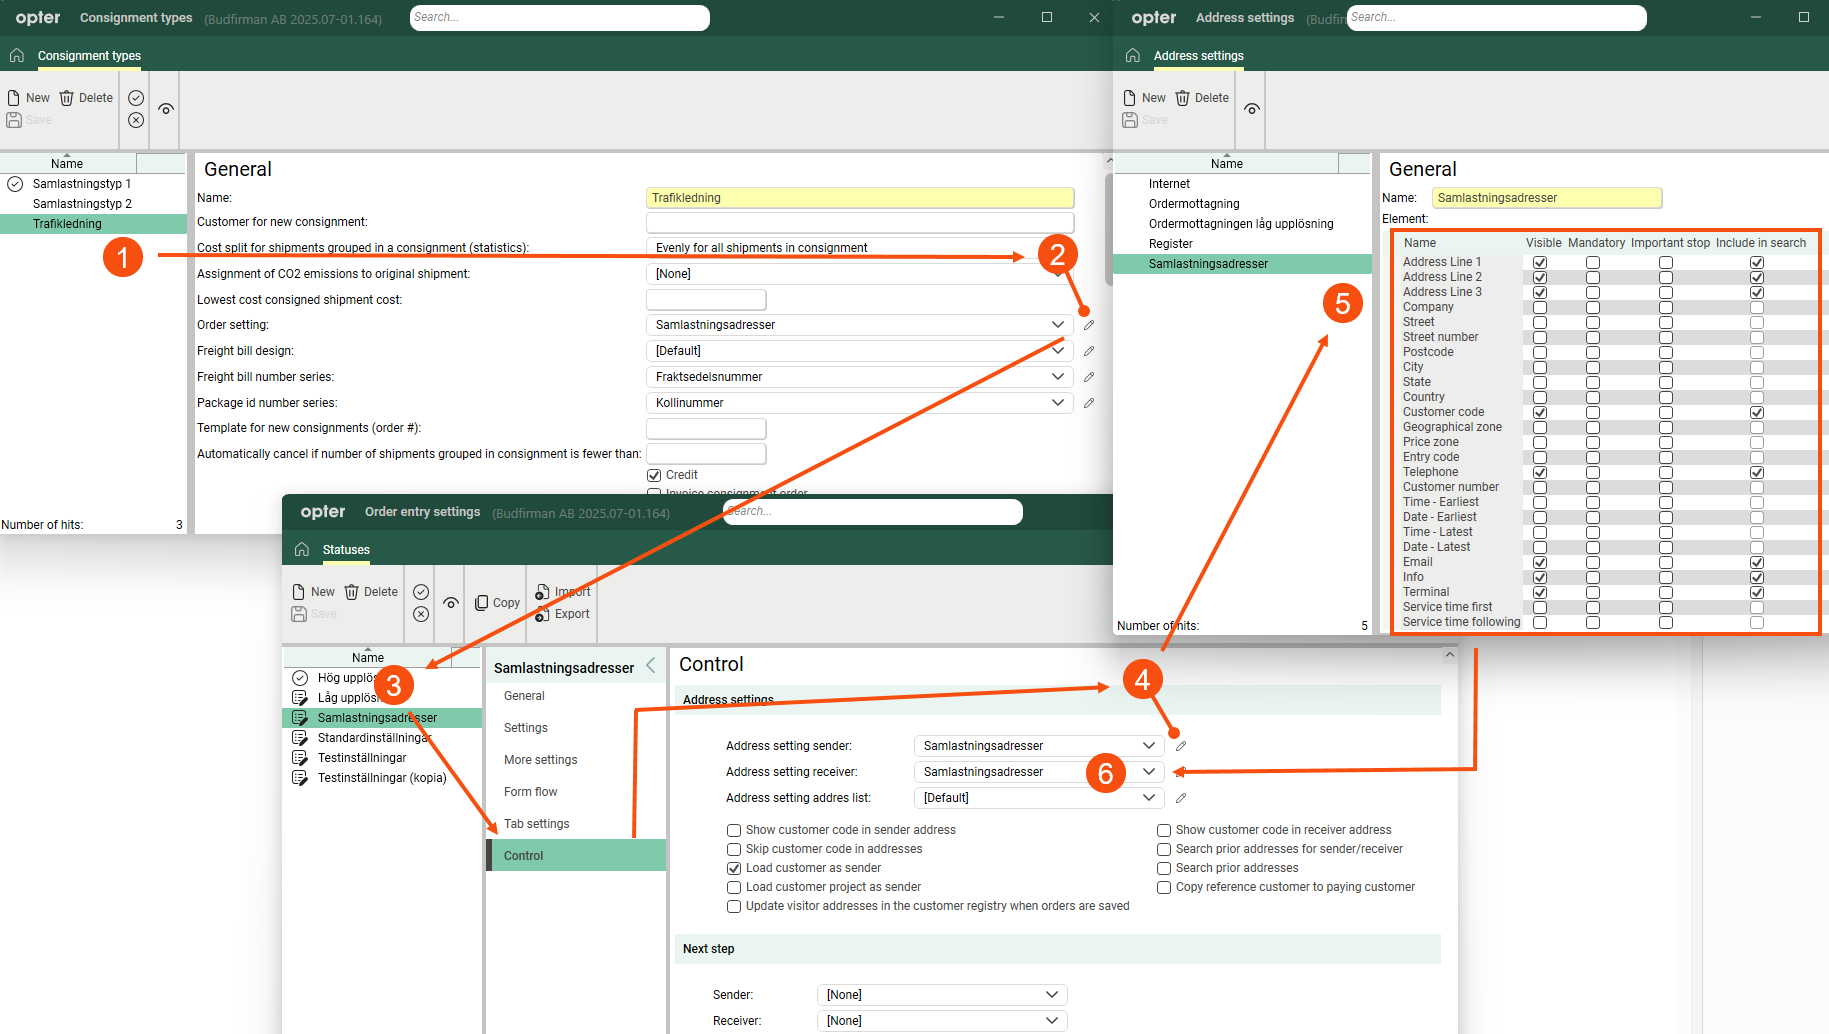Image resolution: width=1829 pixels, height=1034 pixels.
Task: Click the Export icon in Order entry settings
Action: point(542,614)
